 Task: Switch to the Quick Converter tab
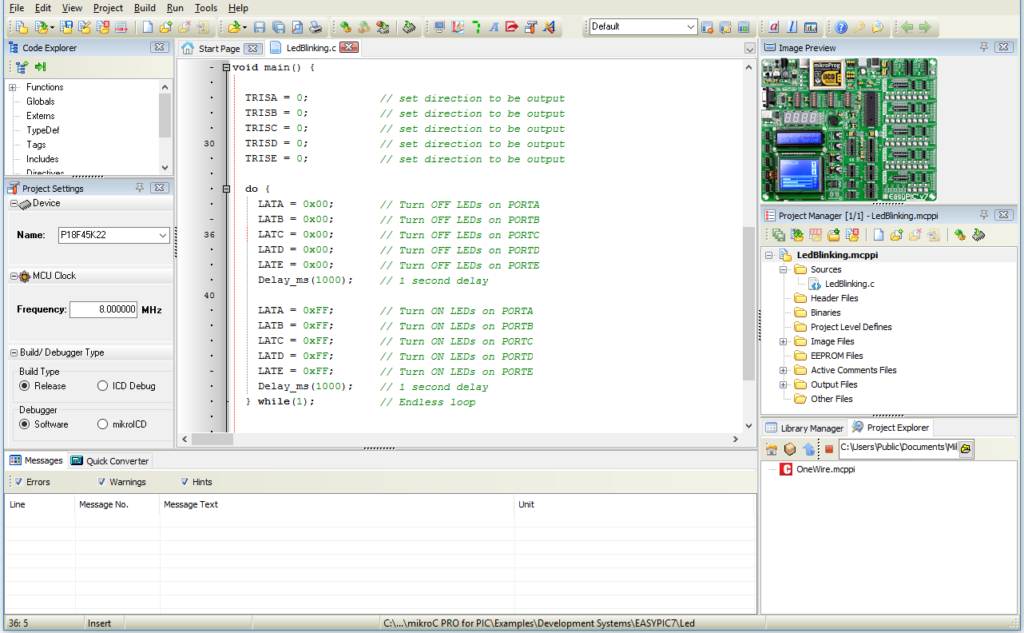[x=110, y=461]
